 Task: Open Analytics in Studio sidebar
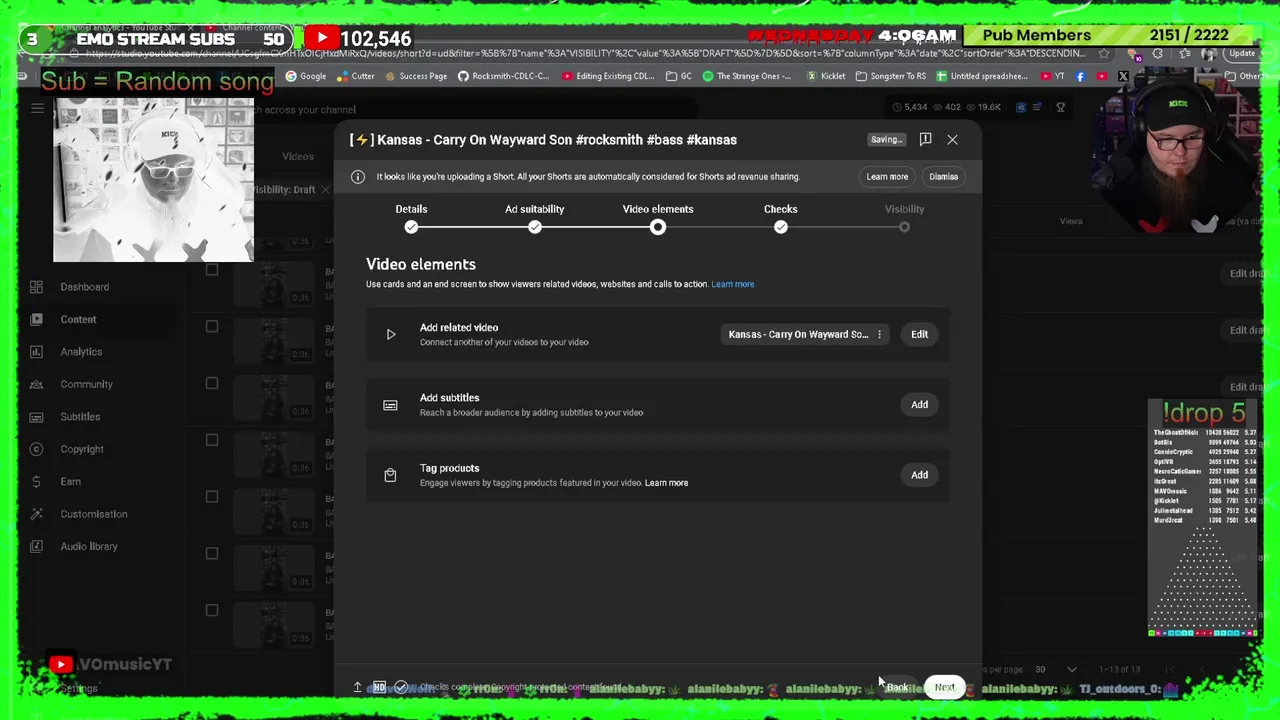[x=81, y=352]
